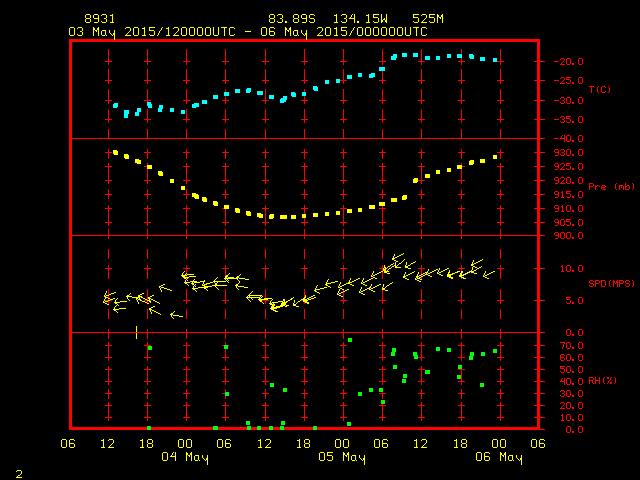Click the '910.0' pressure tick value
The image size is (640, 480).
pos(569,209)
